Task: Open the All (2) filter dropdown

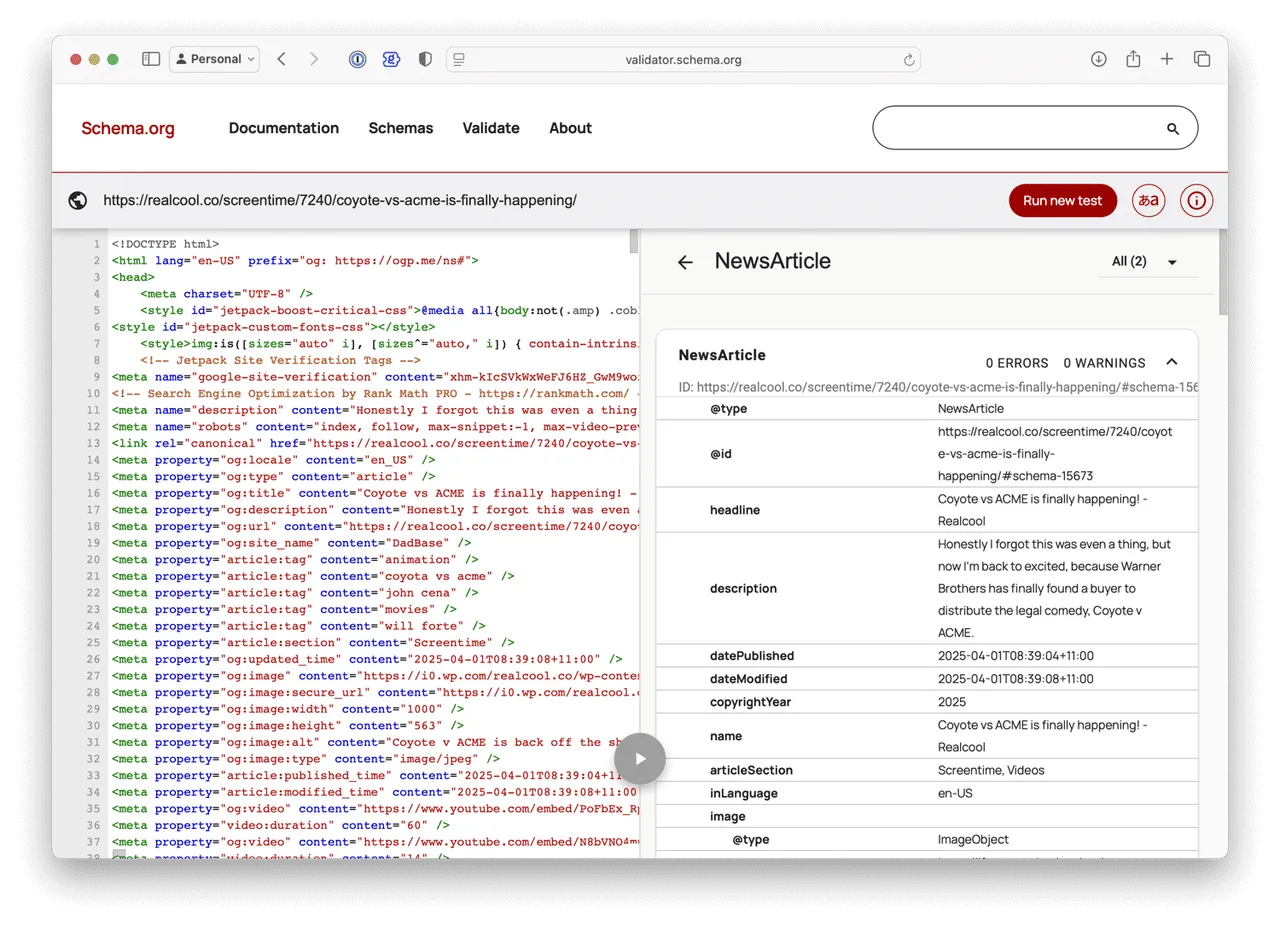Action: pyautogui.click(x=1147, y=262)
